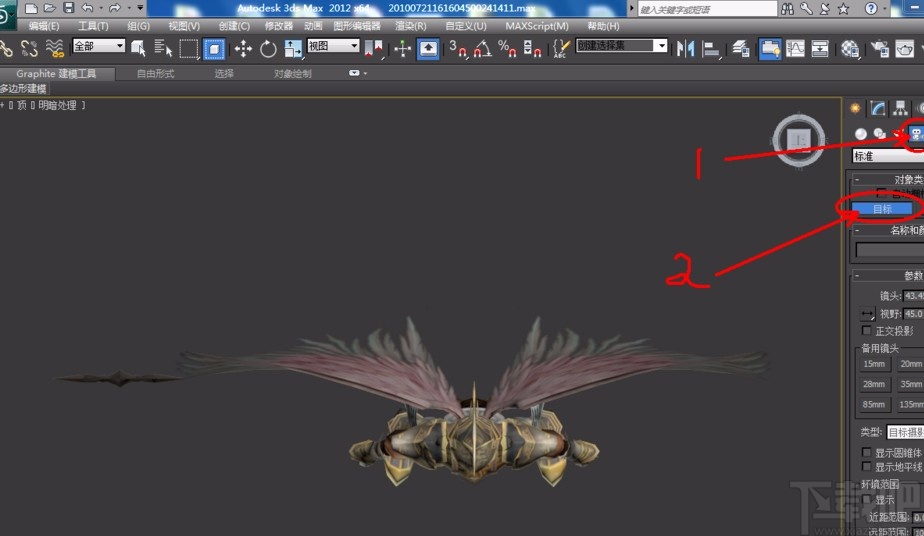Open the '标准' category dropdown in command panel
The height and width of the screenshot is (536, 924).
(x=888, y=156)
